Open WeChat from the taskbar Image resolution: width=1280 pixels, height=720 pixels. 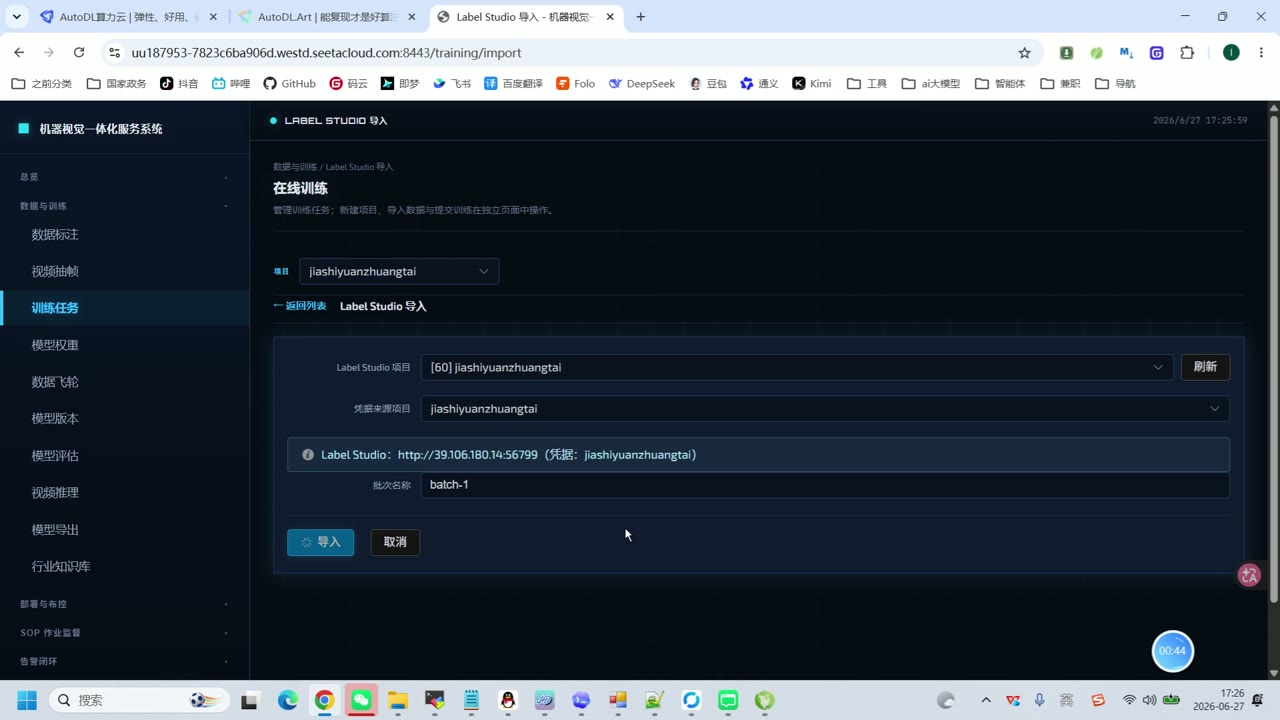pos(361,700)
